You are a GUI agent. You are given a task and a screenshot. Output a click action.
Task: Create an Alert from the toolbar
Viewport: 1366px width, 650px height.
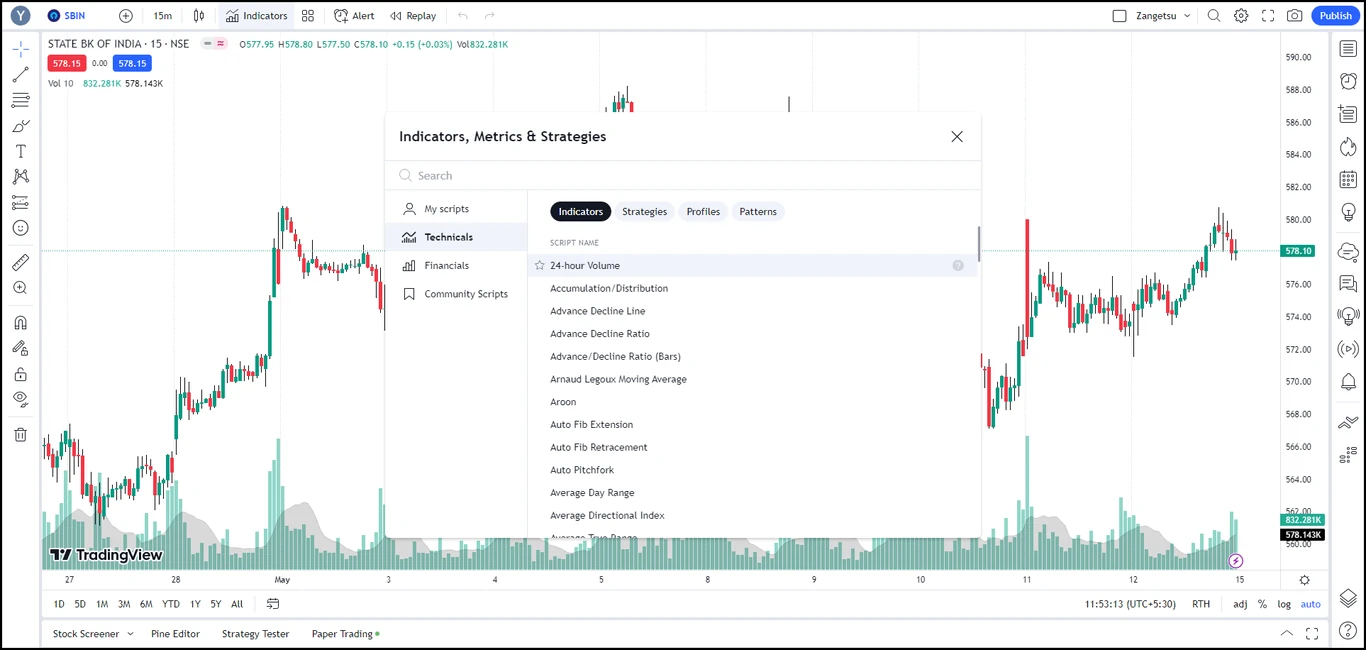click(354, 16)
